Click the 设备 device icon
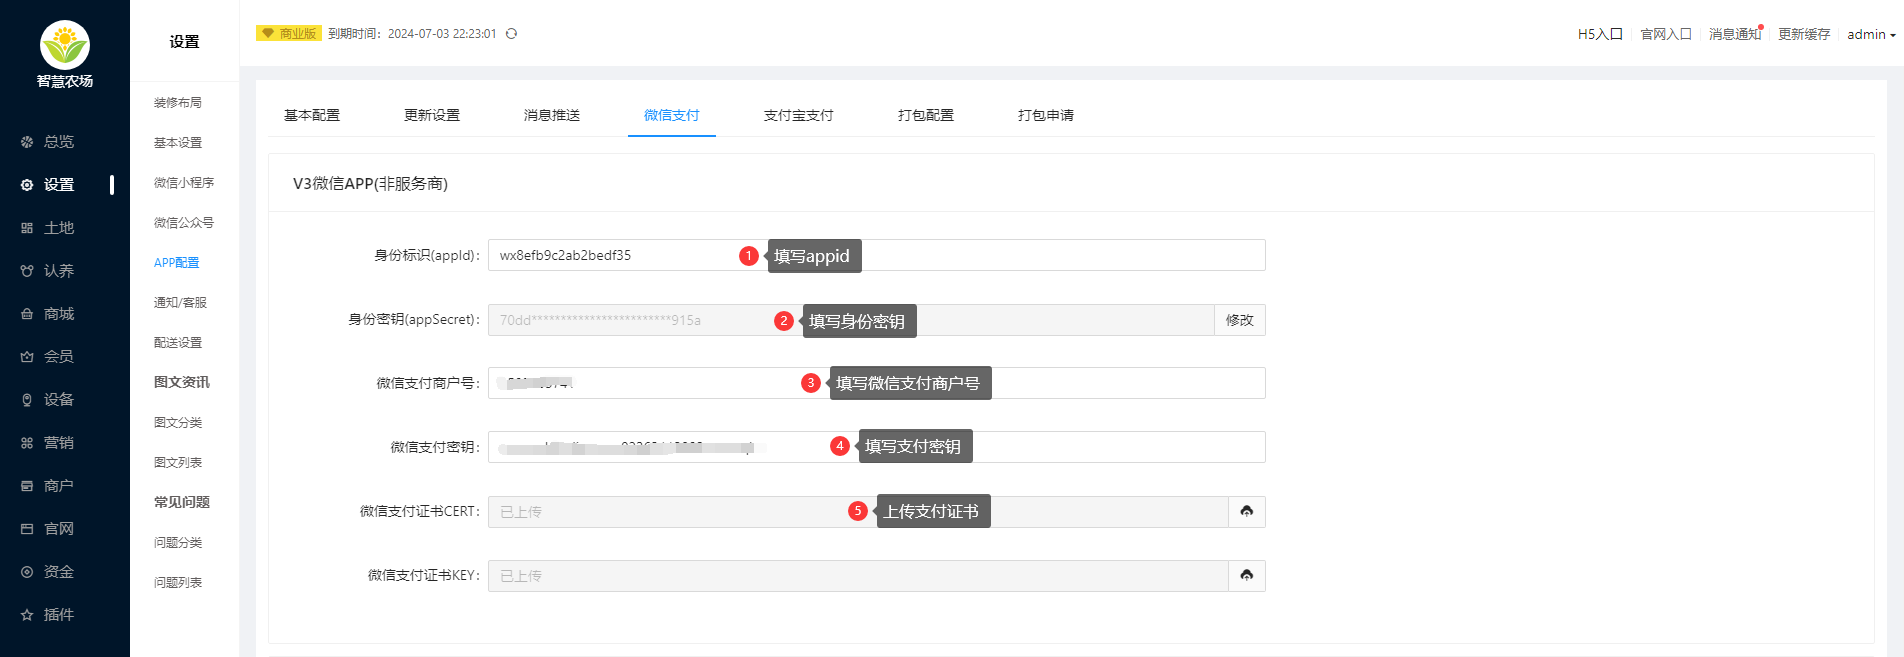The width and height of the screenshot is (1904, 657). pos(27,400)
